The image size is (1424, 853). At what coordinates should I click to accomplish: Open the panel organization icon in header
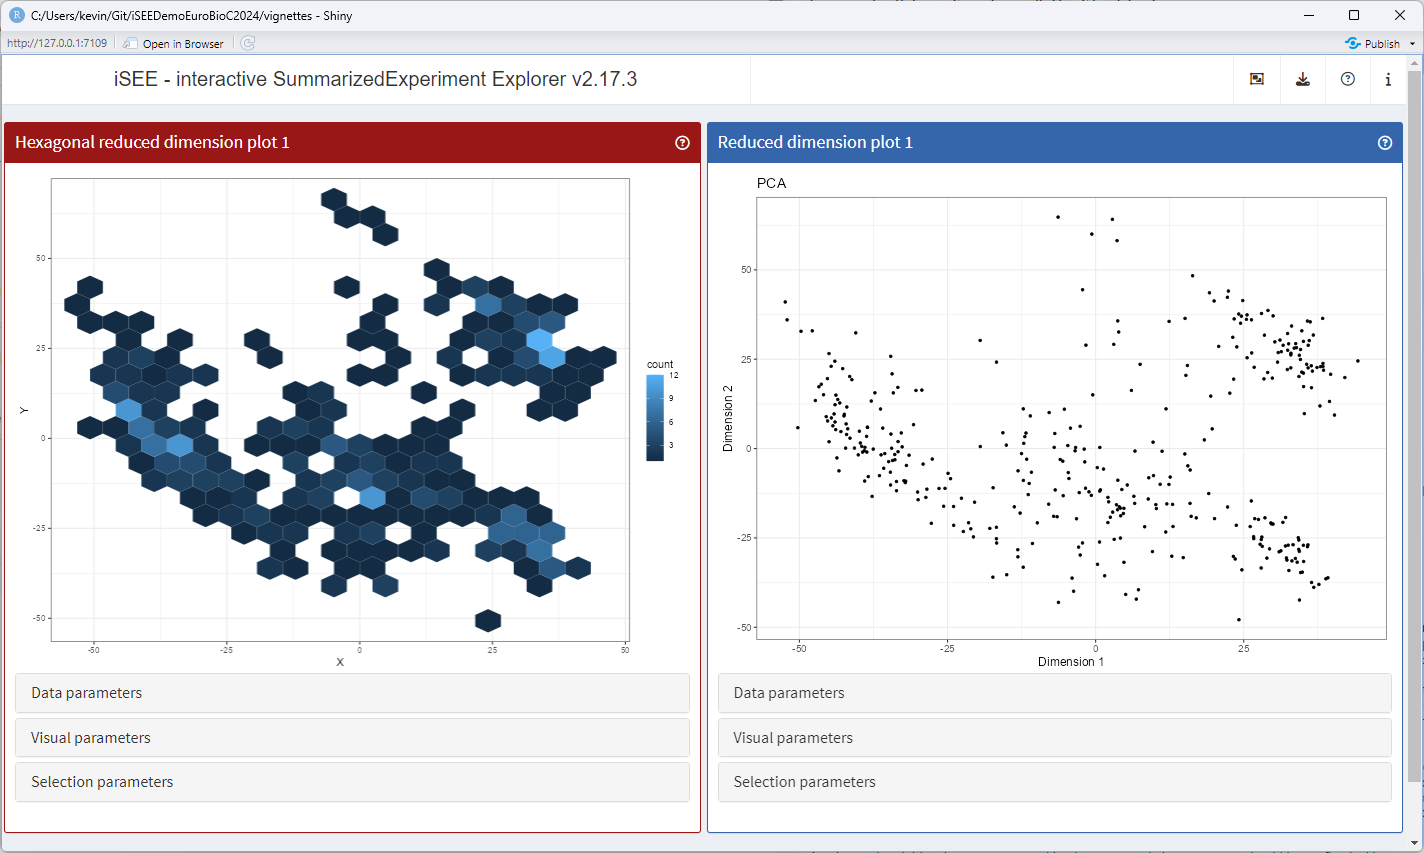click(1257, 79)
